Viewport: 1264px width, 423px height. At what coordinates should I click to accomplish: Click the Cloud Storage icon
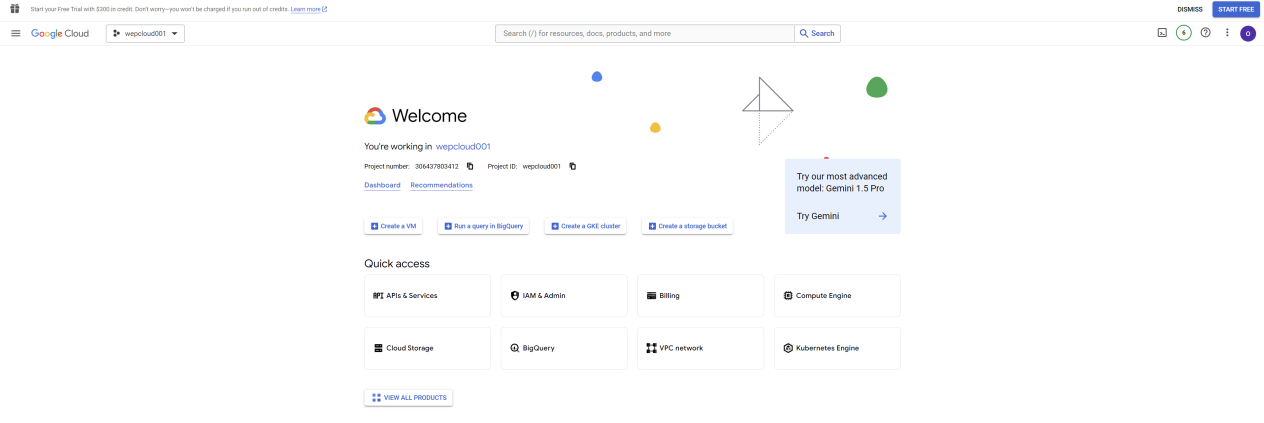[x=378, y=348]
